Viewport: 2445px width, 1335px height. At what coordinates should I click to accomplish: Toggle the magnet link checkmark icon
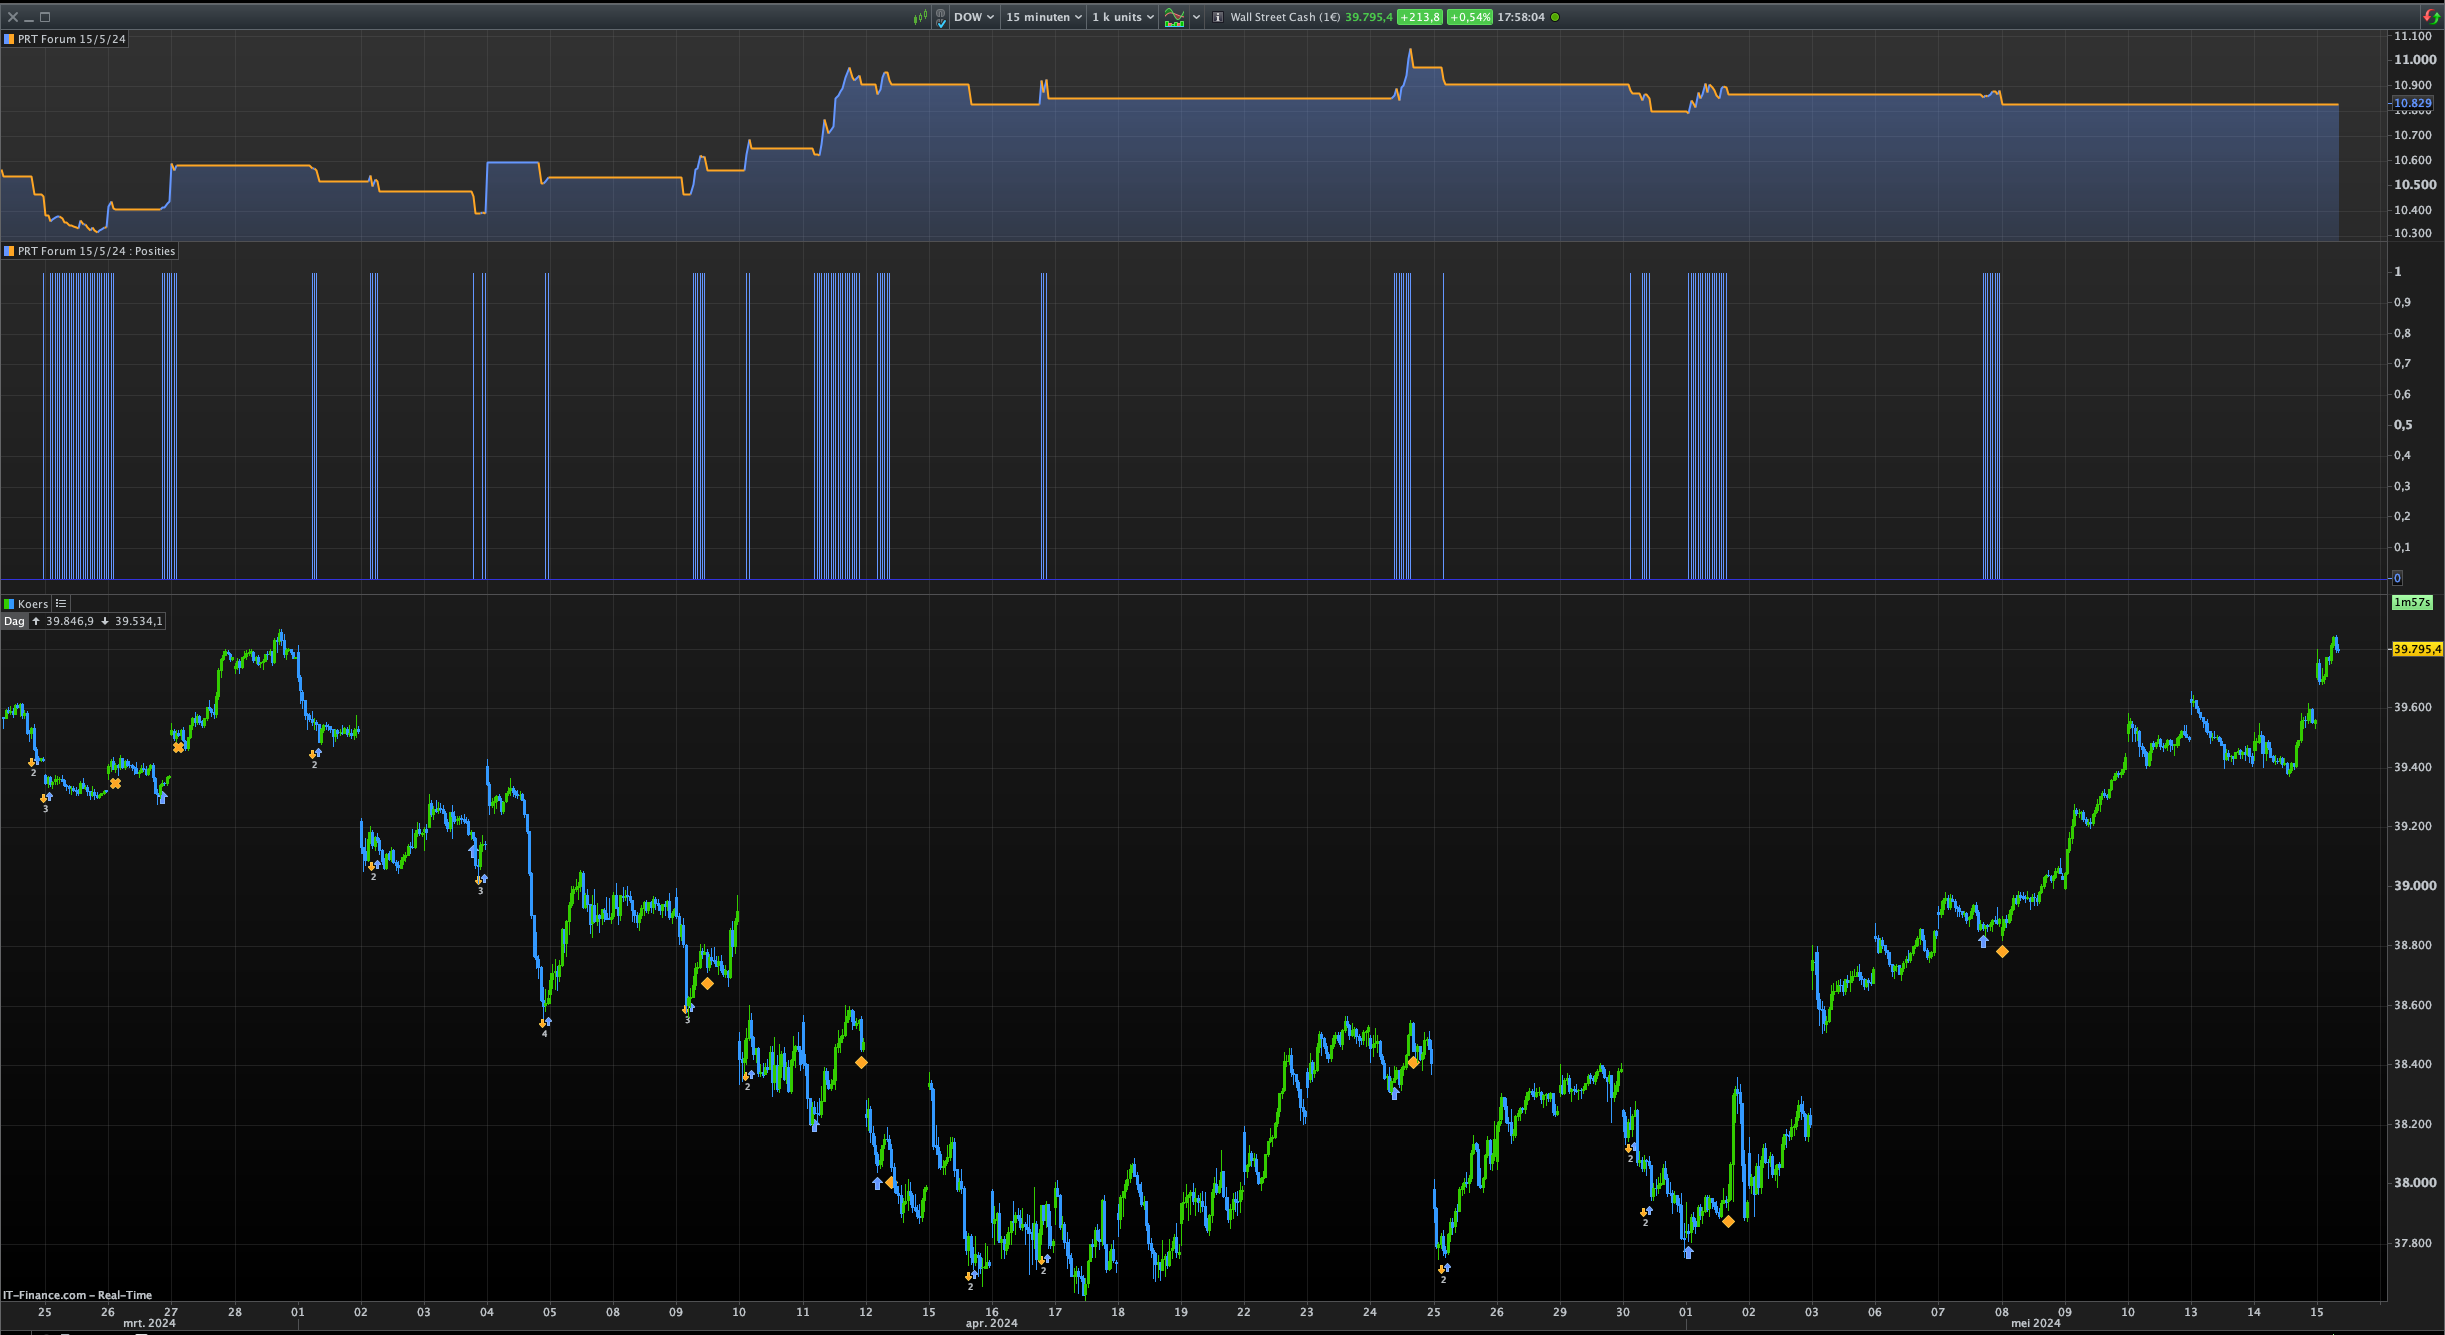[941, 17]
